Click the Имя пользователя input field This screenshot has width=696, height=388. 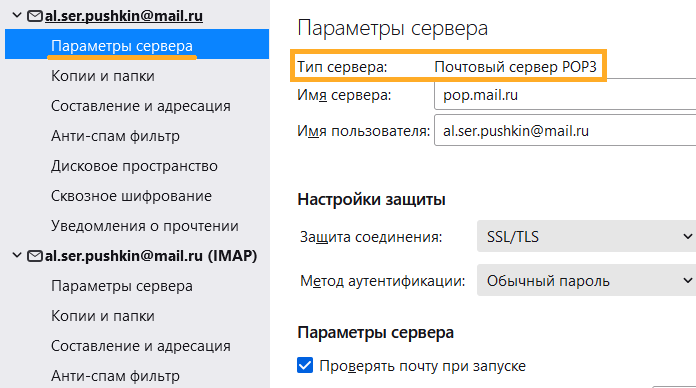565,131
